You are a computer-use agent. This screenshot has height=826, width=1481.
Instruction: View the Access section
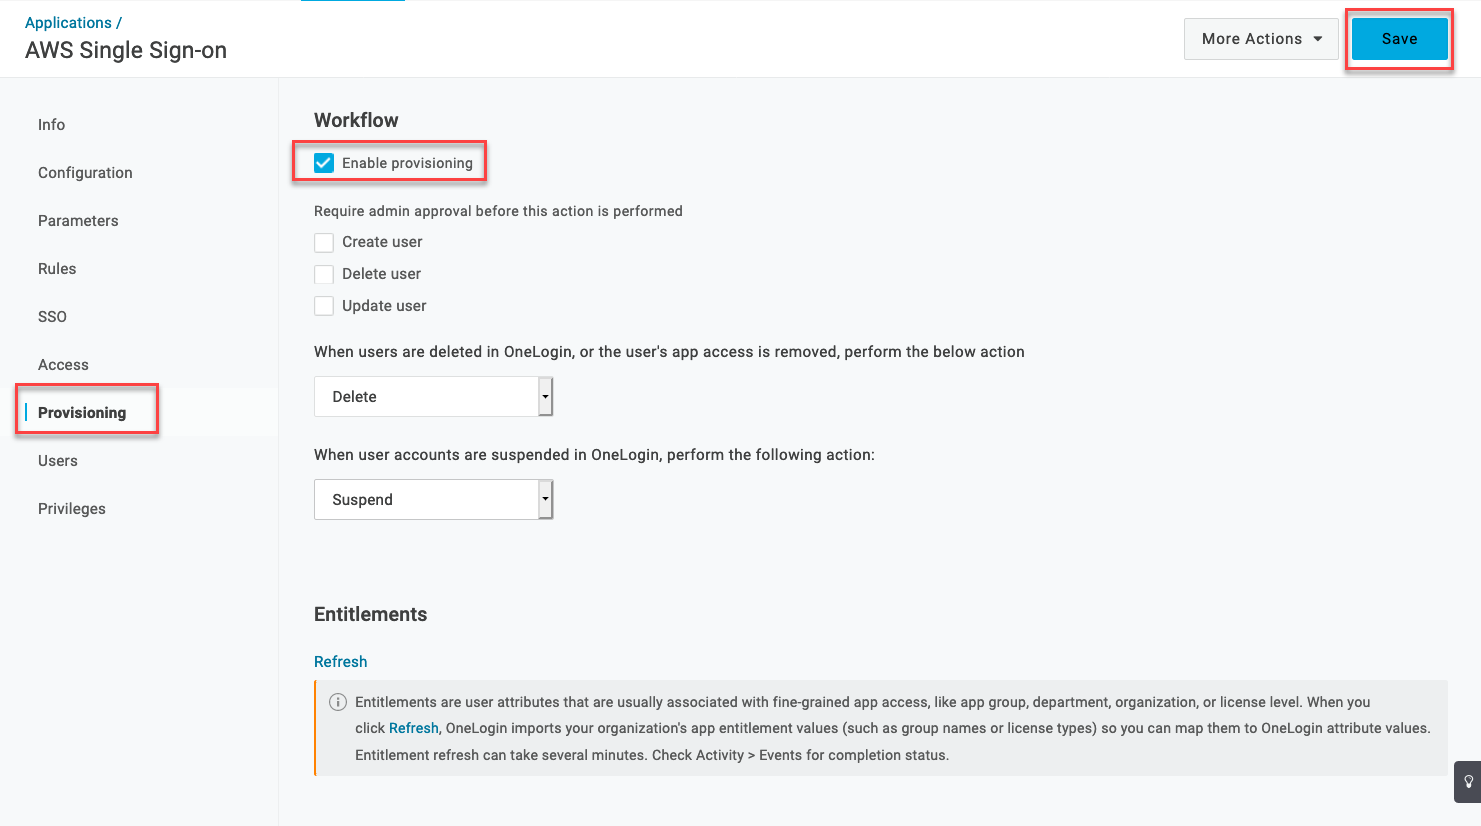(63, 364)
